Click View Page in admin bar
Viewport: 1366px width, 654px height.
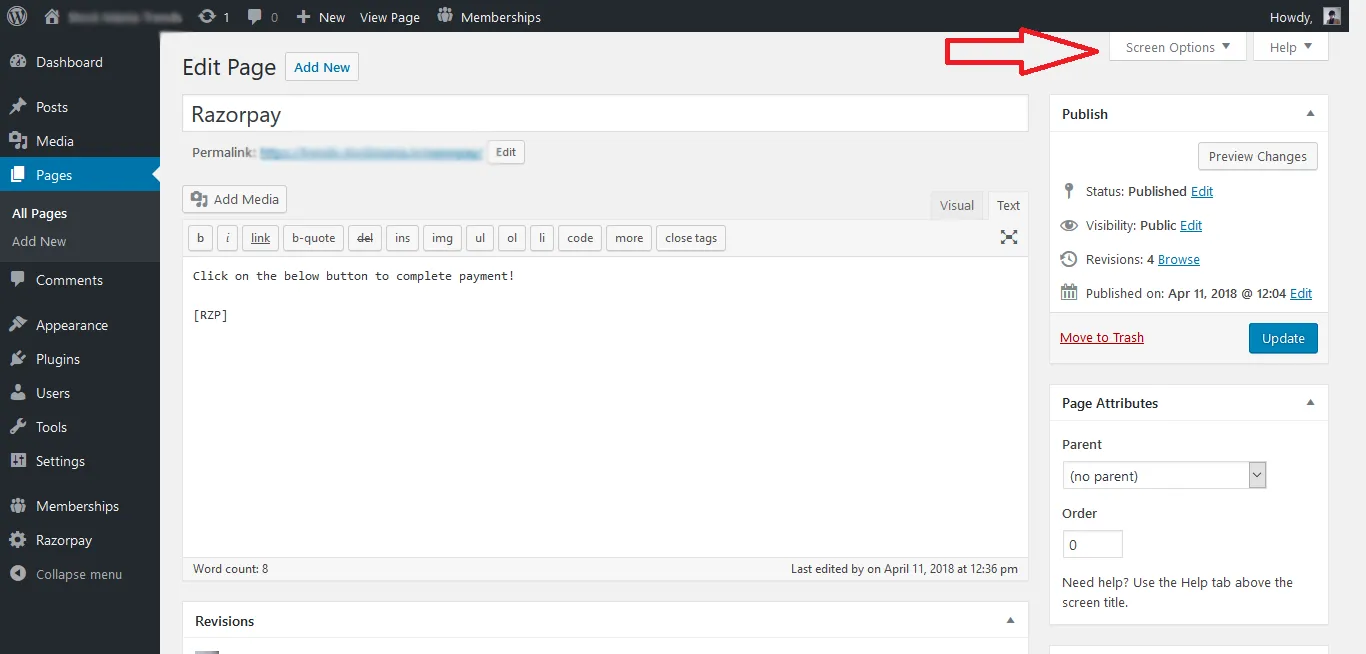click(x=390, y=17)
